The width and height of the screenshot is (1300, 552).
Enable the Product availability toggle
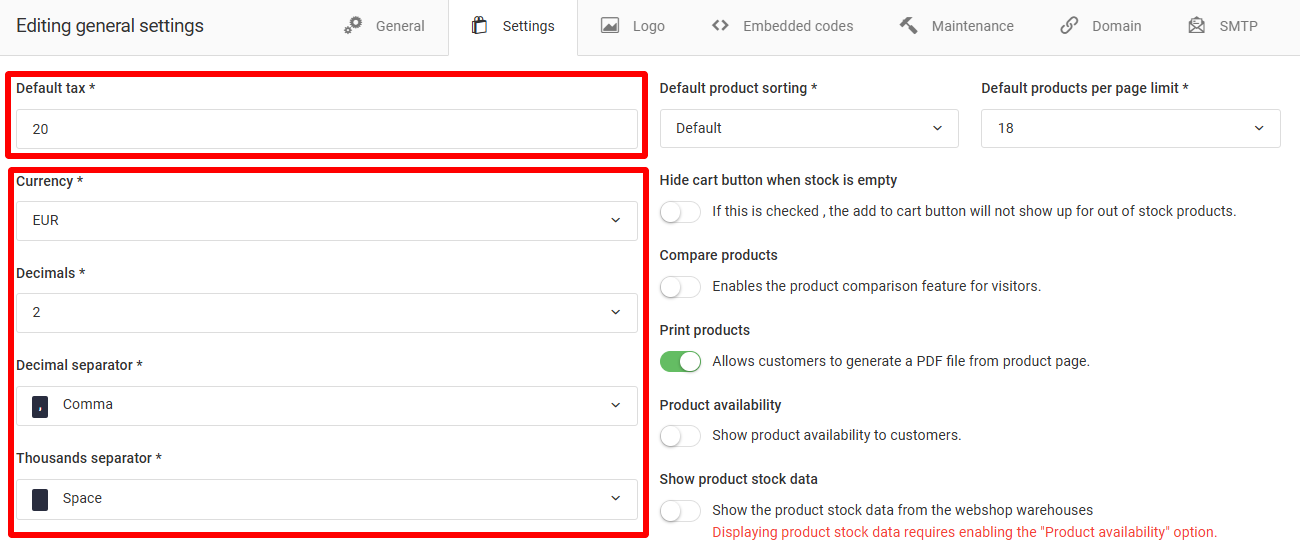[680, 436]
